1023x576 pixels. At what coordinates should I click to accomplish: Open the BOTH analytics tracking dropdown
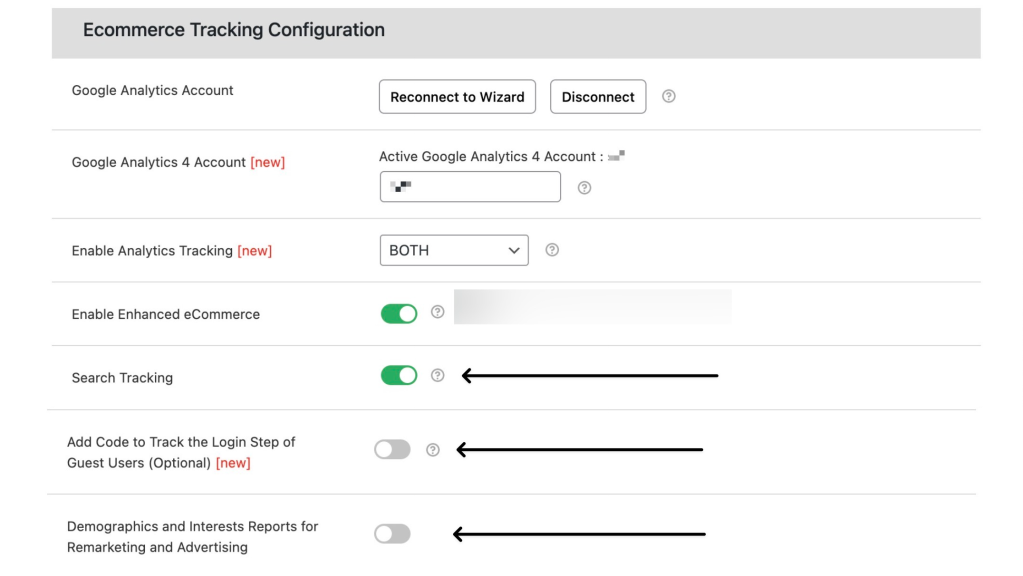coord(454,250)
